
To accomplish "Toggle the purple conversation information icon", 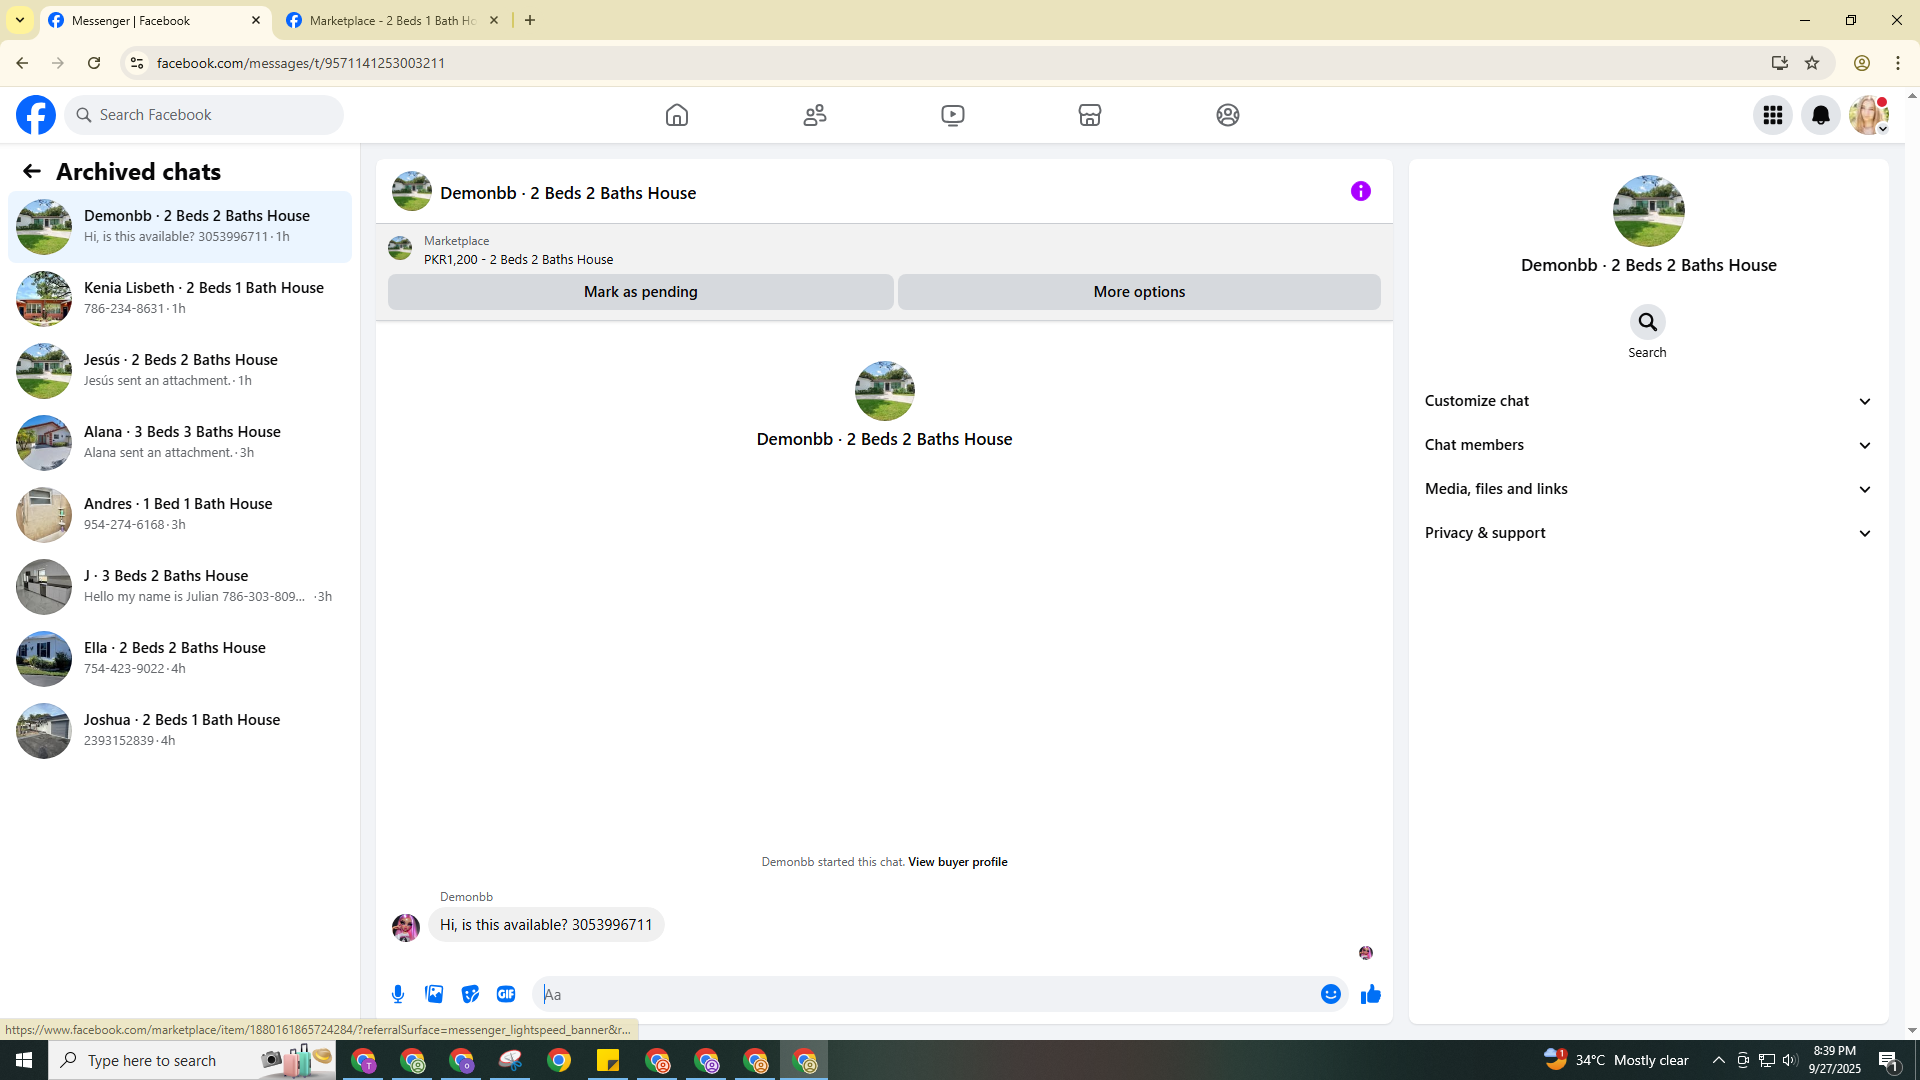I will (x=1360, y=191).
